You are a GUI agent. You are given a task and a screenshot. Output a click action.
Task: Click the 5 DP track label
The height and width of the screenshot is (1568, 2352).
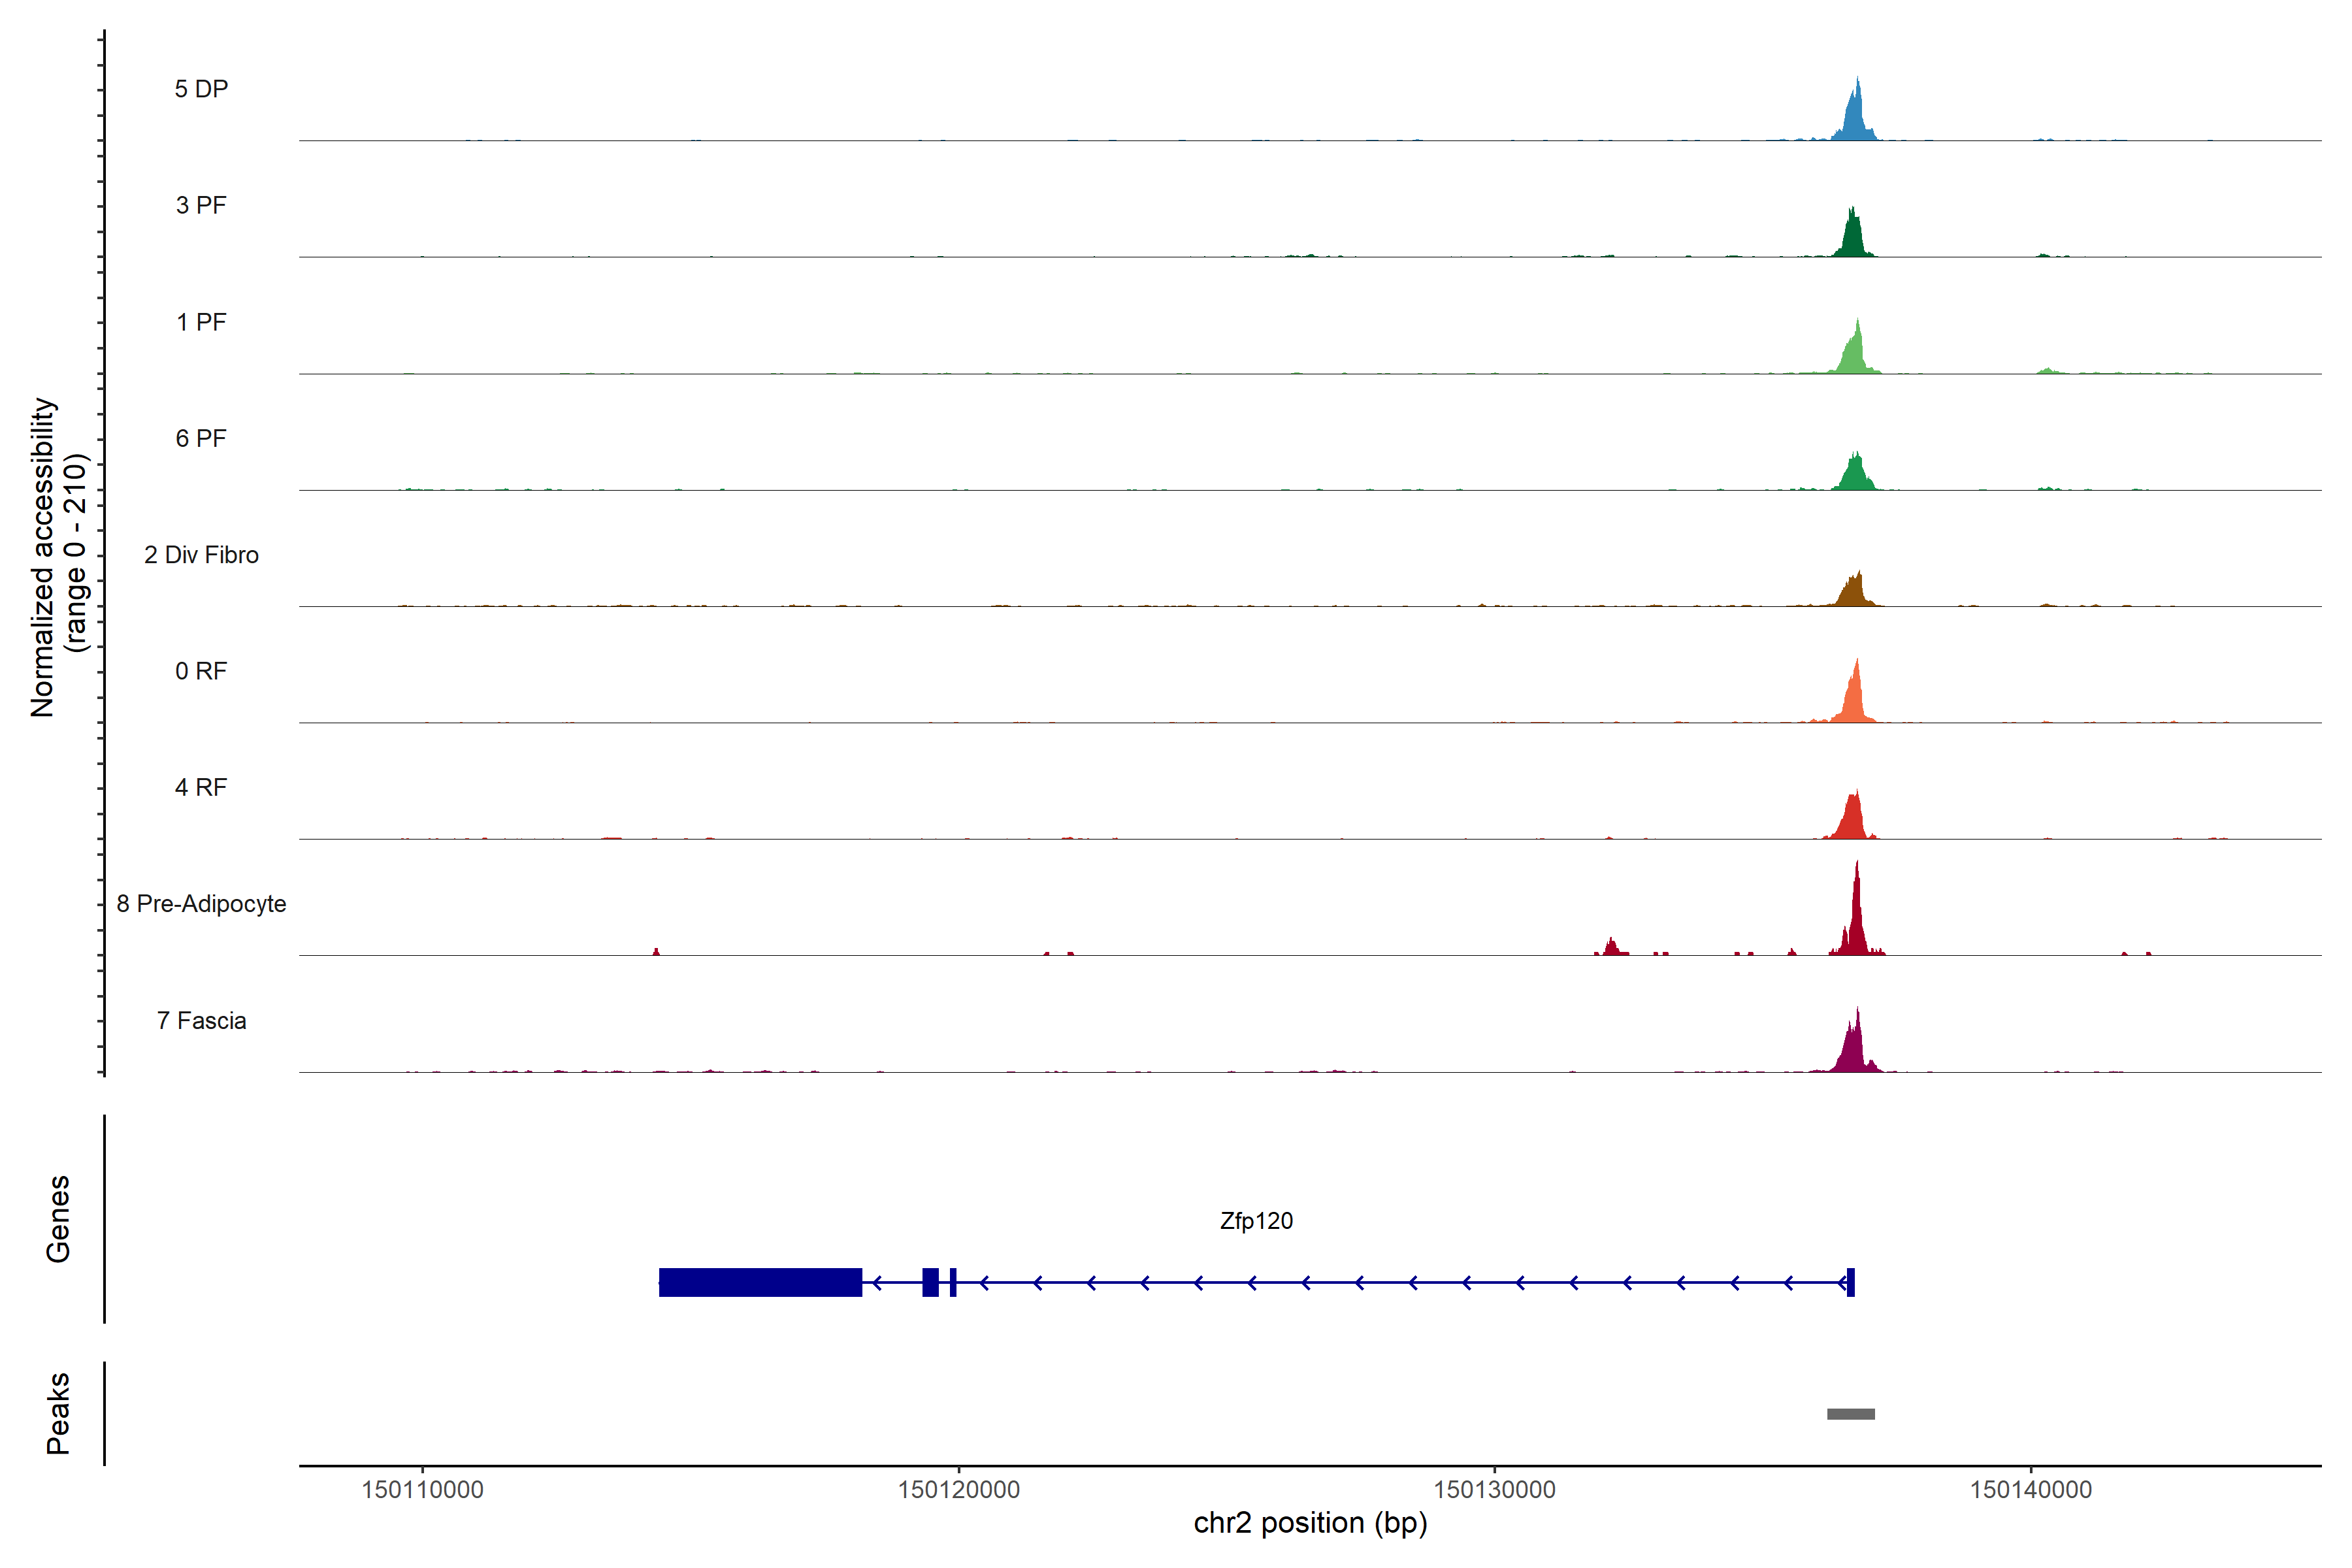(x=201, y=89)
